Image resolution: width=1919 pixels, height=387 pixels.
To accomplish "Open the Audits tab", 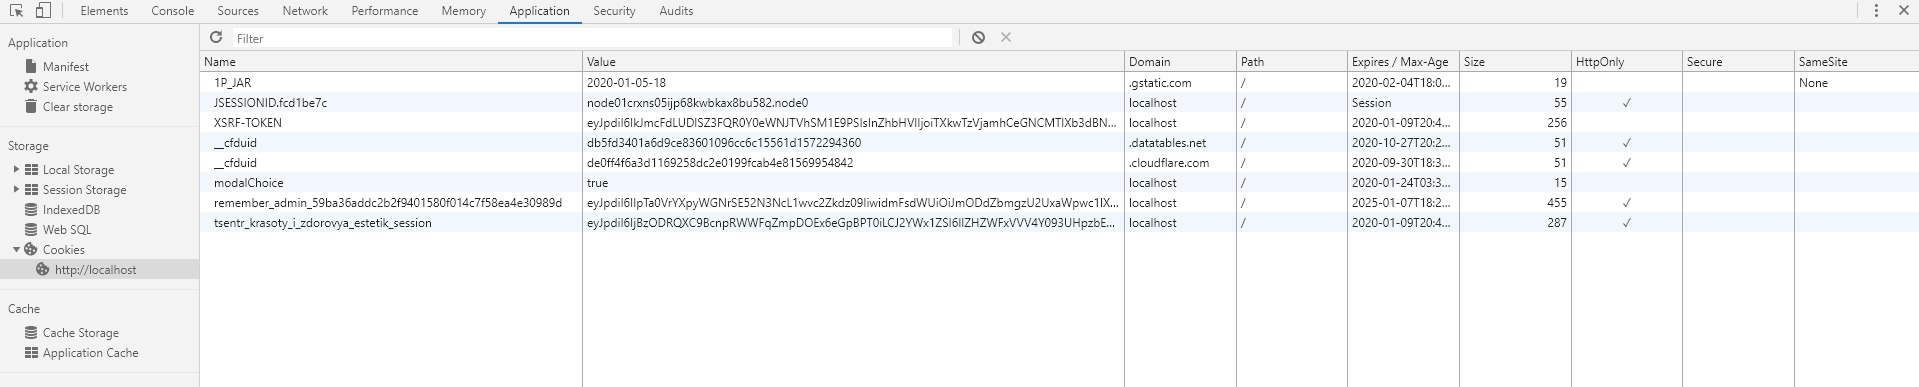I will 676,11.
